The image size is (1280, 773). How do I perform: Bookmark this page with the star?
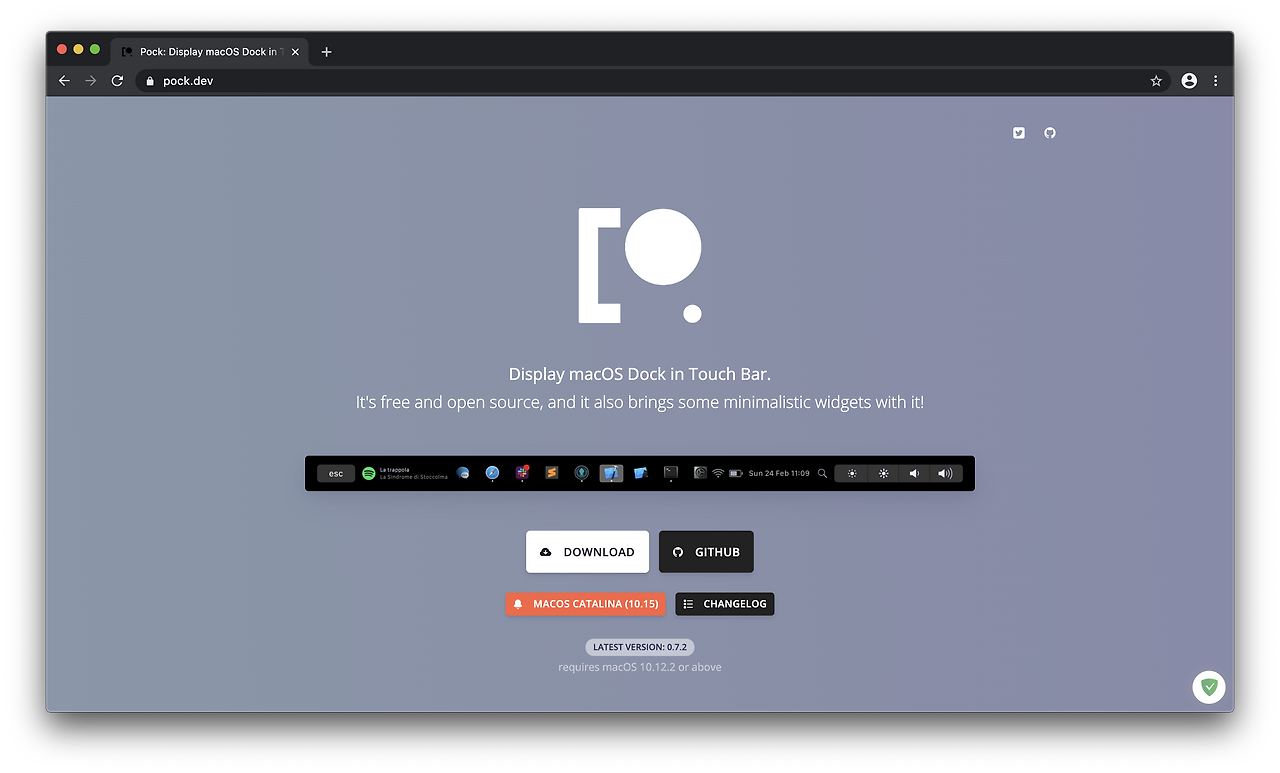click(x=1156, y=81)
